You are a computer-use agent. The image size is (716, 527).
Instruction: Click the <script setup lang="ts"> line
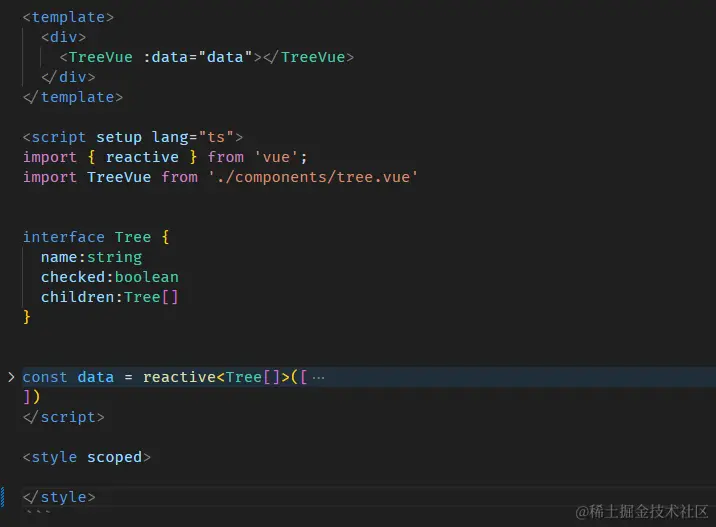tap(132, 137)
